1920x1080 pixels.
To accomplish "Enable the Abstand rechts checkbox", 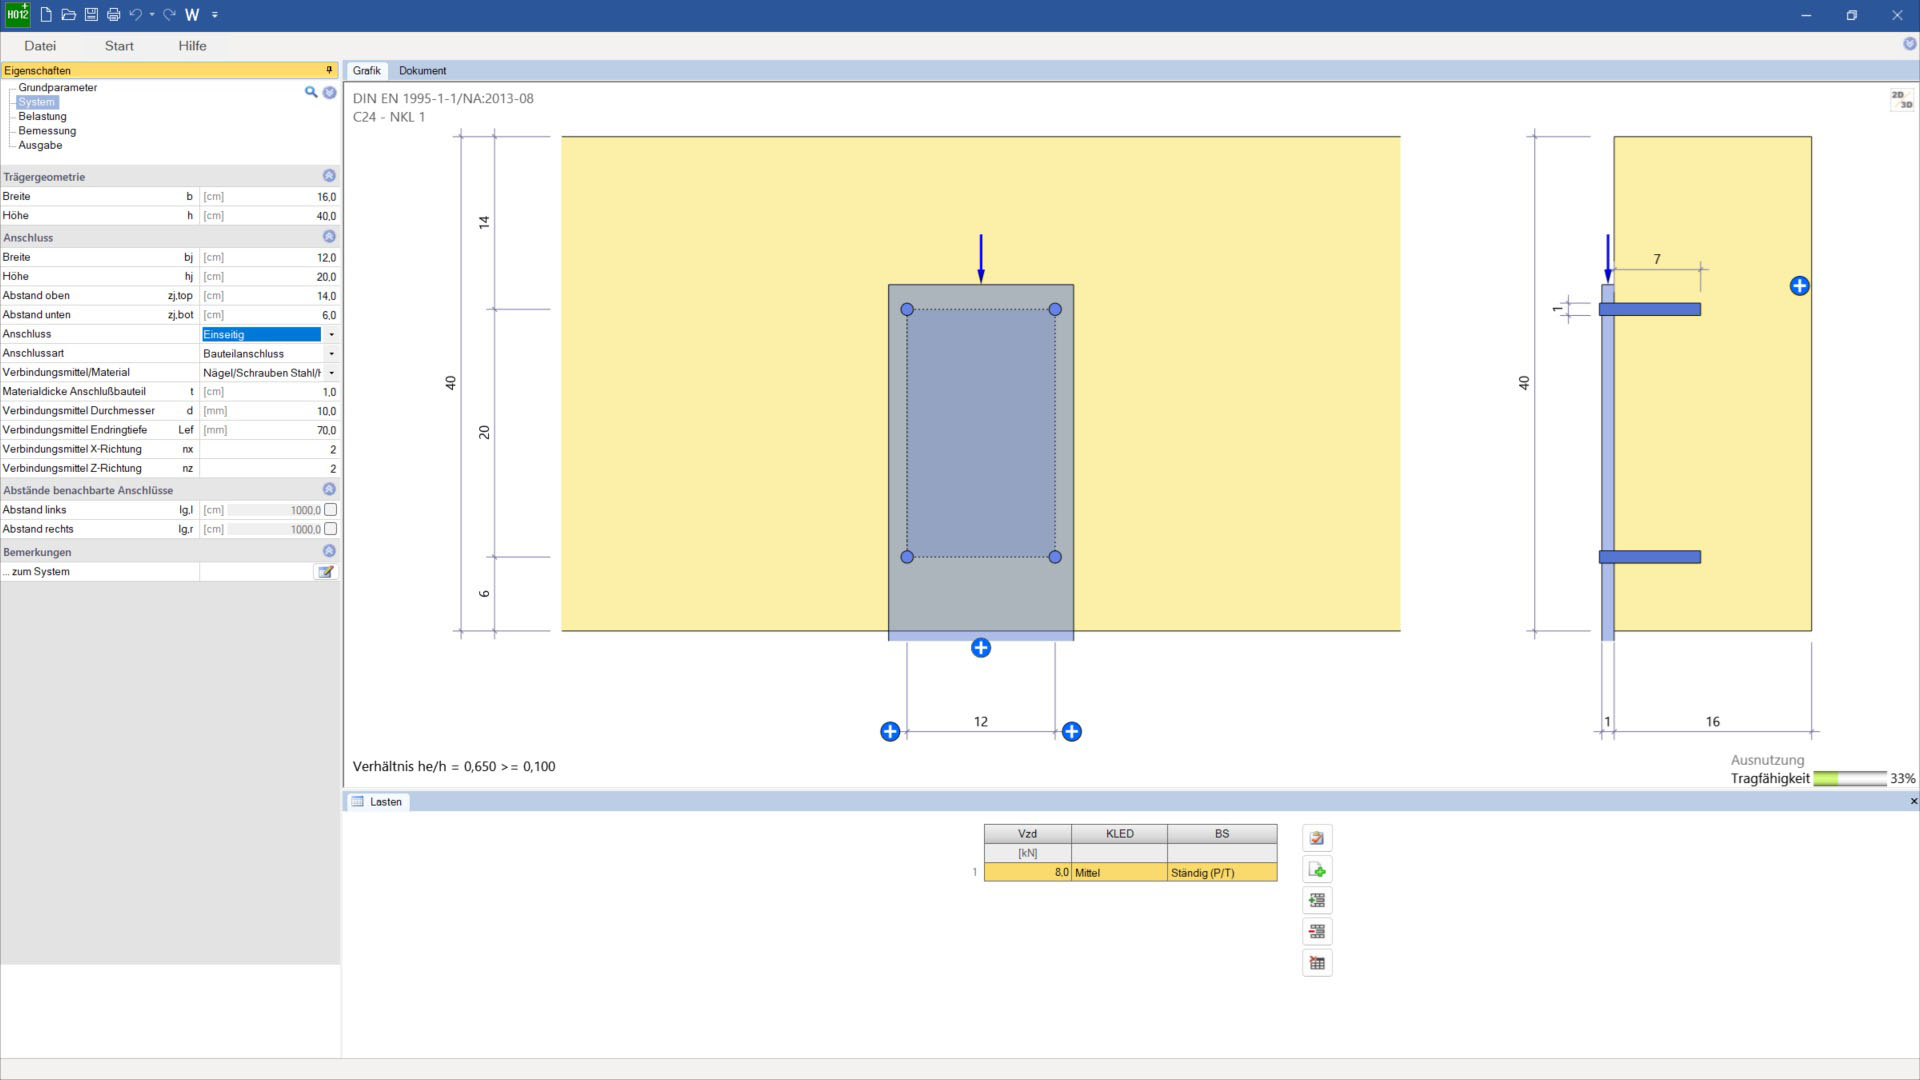I will [x=331, y=529].
